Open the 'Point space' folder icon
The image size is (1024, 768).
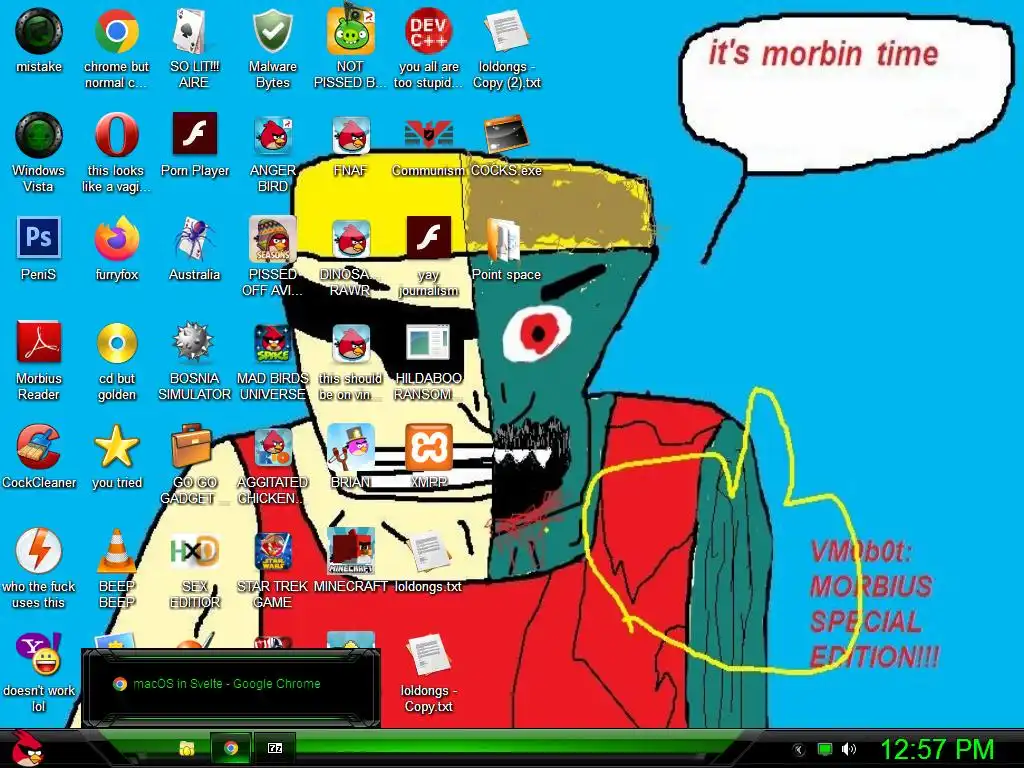click(x=506, y=240)
